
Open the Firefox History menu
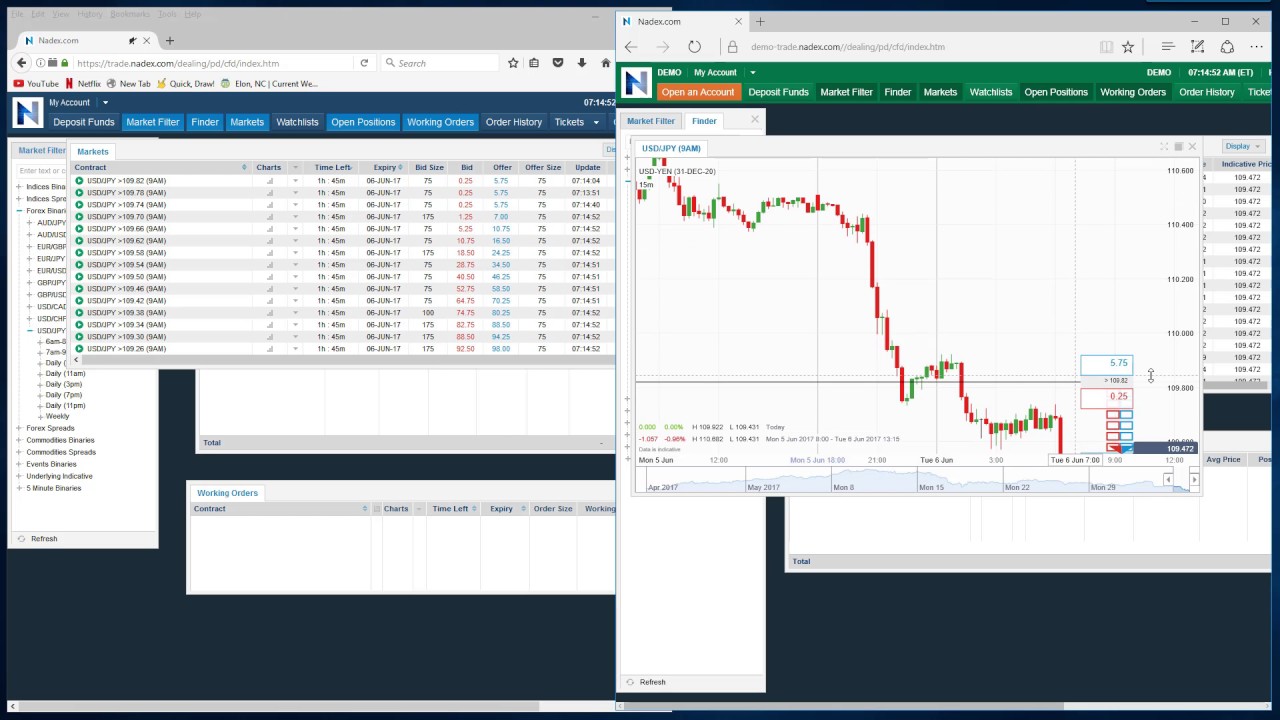tap(89, 14)
